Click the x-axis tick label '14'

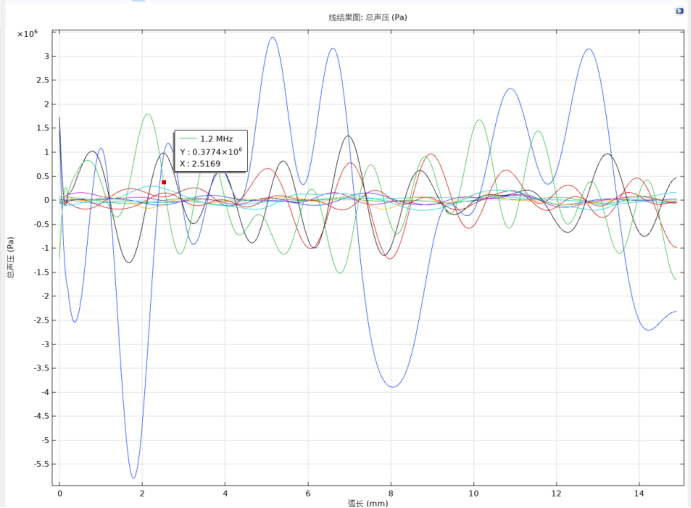(639, 493)
